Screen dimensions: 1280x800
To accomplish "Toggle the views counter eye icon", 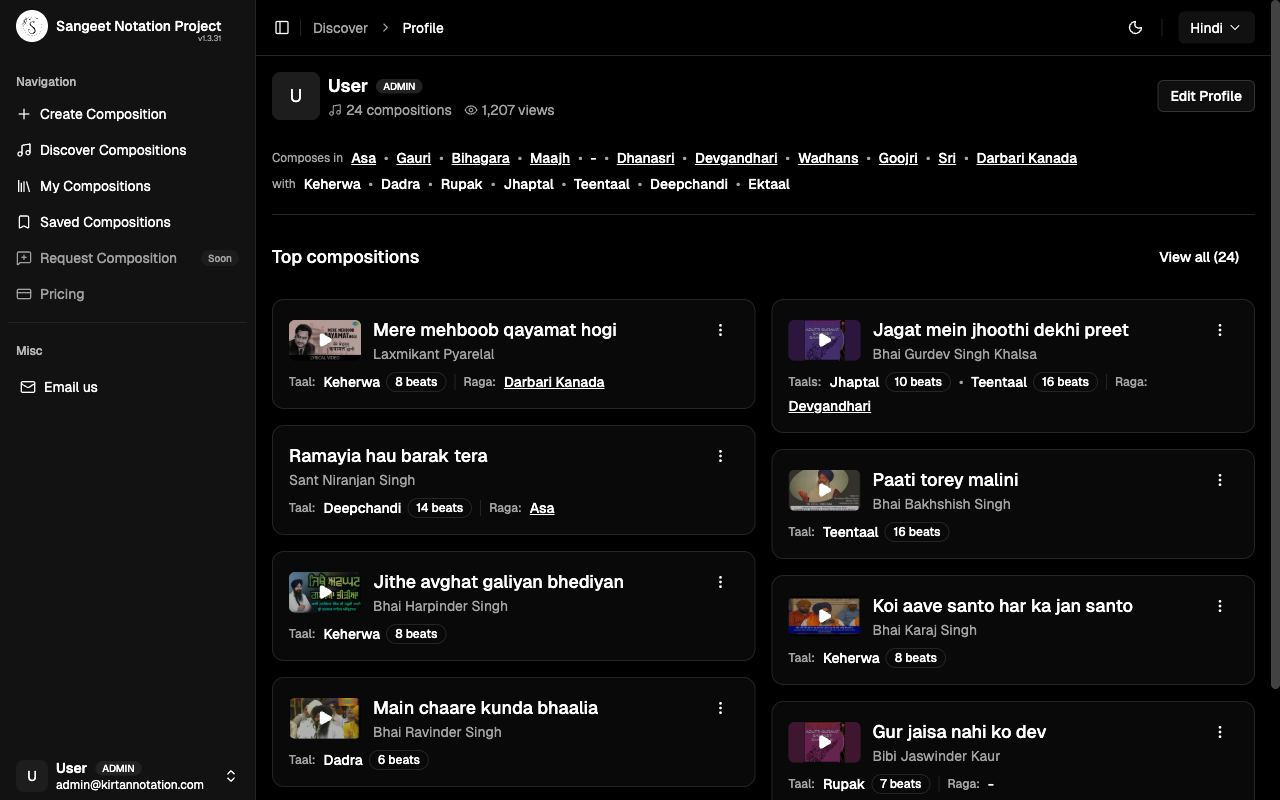I will tap(470, 110).
